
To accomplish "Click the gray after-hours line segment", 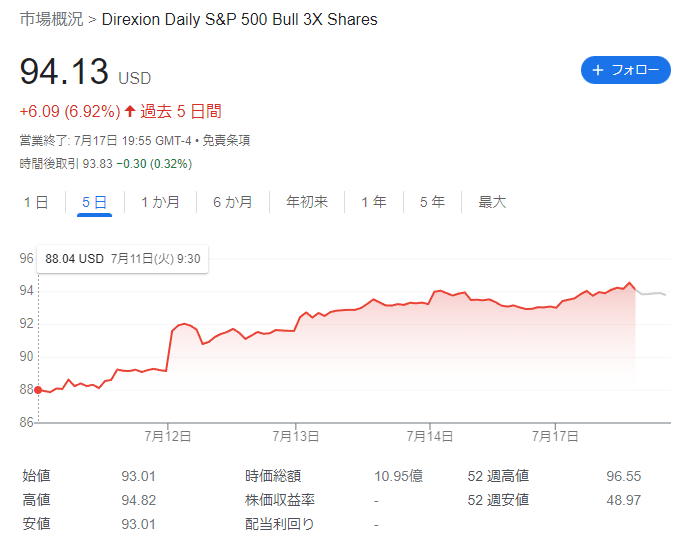I will pos(651,293).
